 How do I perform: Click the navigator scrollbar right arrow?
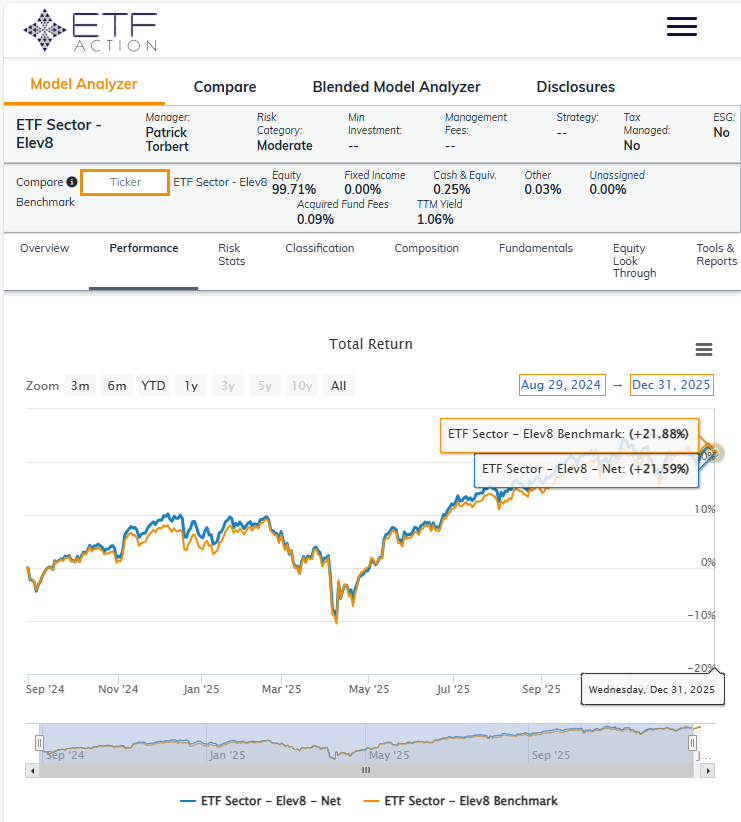[708, 771]
